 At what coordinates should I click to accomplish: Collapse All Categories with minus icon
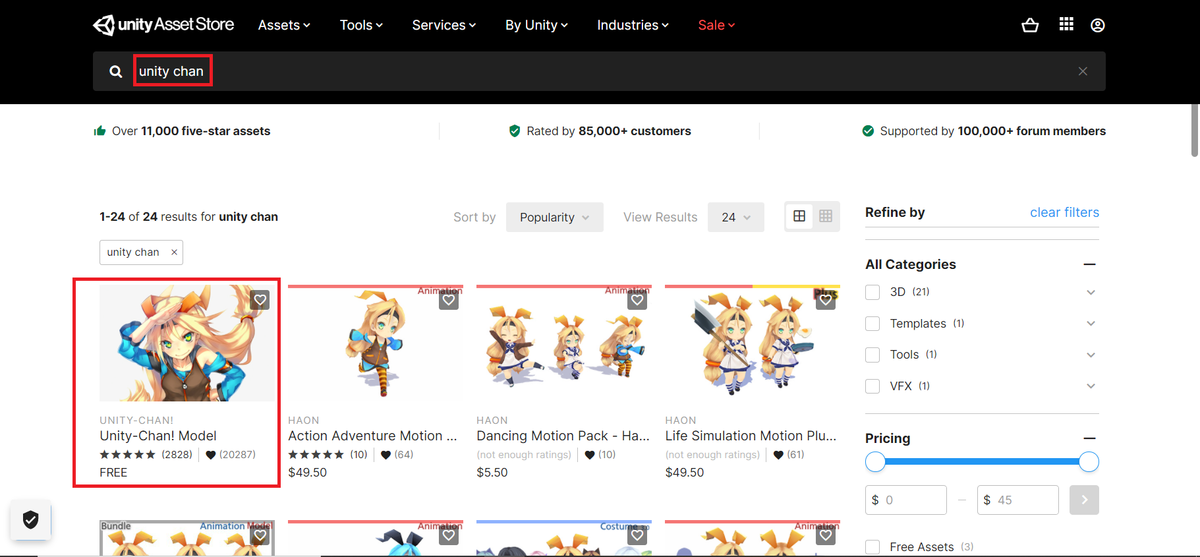[1090, 264]
